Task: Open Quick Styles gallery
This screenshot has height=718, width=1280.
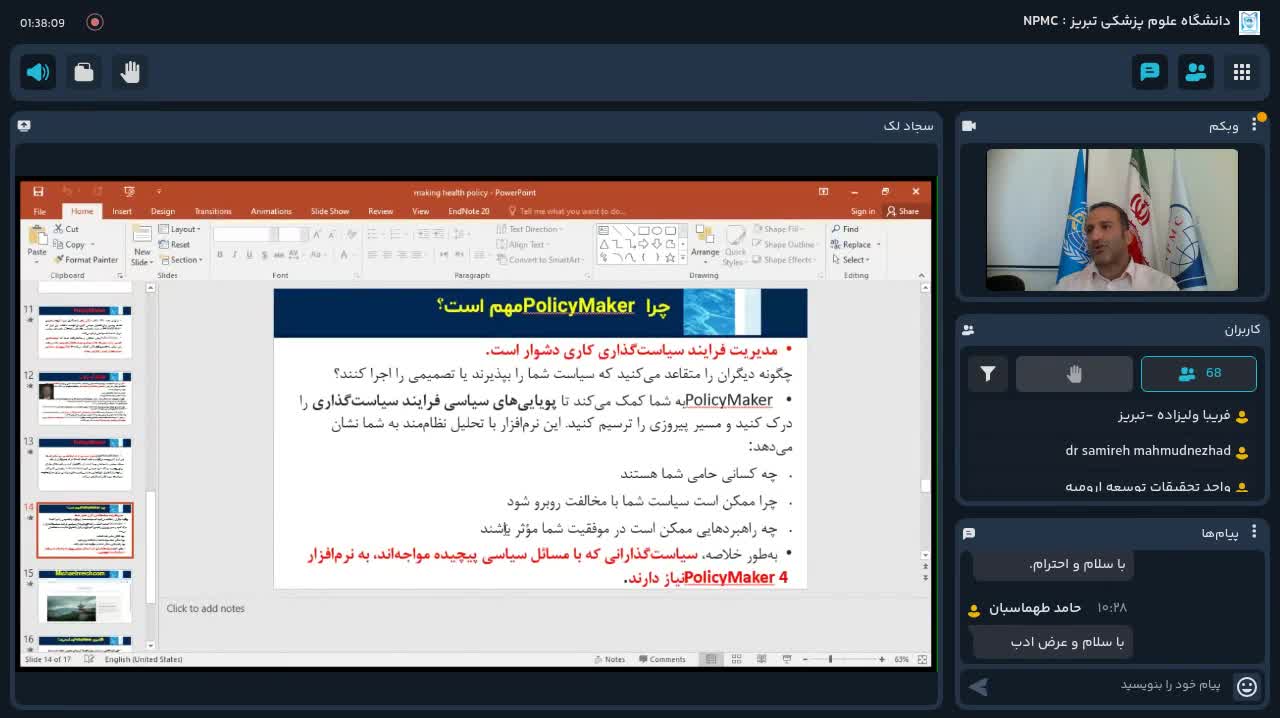Action: (736, 245)
